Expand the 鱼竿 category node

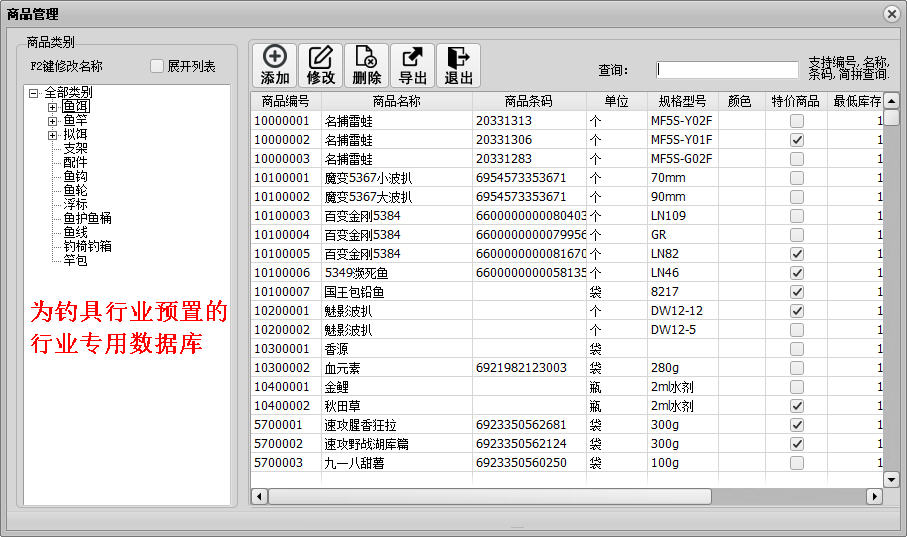click(x=53, y=120)
